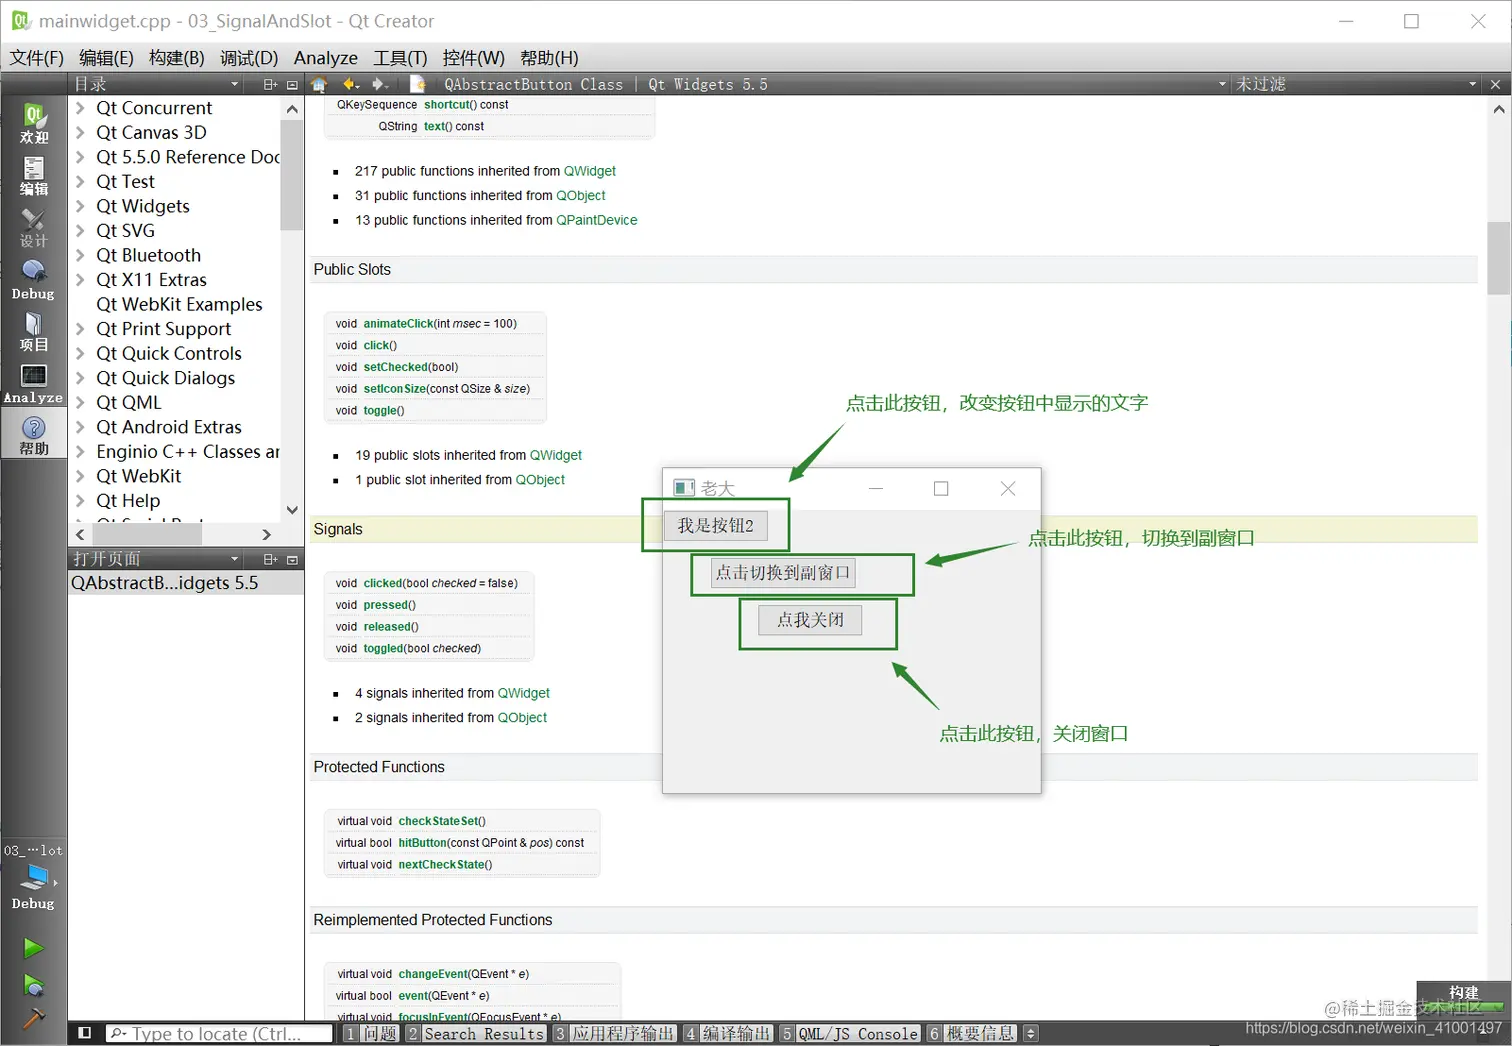The width and height of the screenshot is (1512, 1046).
Task: Expand the Qt Canvas 3D node
Action: point(80,132)
